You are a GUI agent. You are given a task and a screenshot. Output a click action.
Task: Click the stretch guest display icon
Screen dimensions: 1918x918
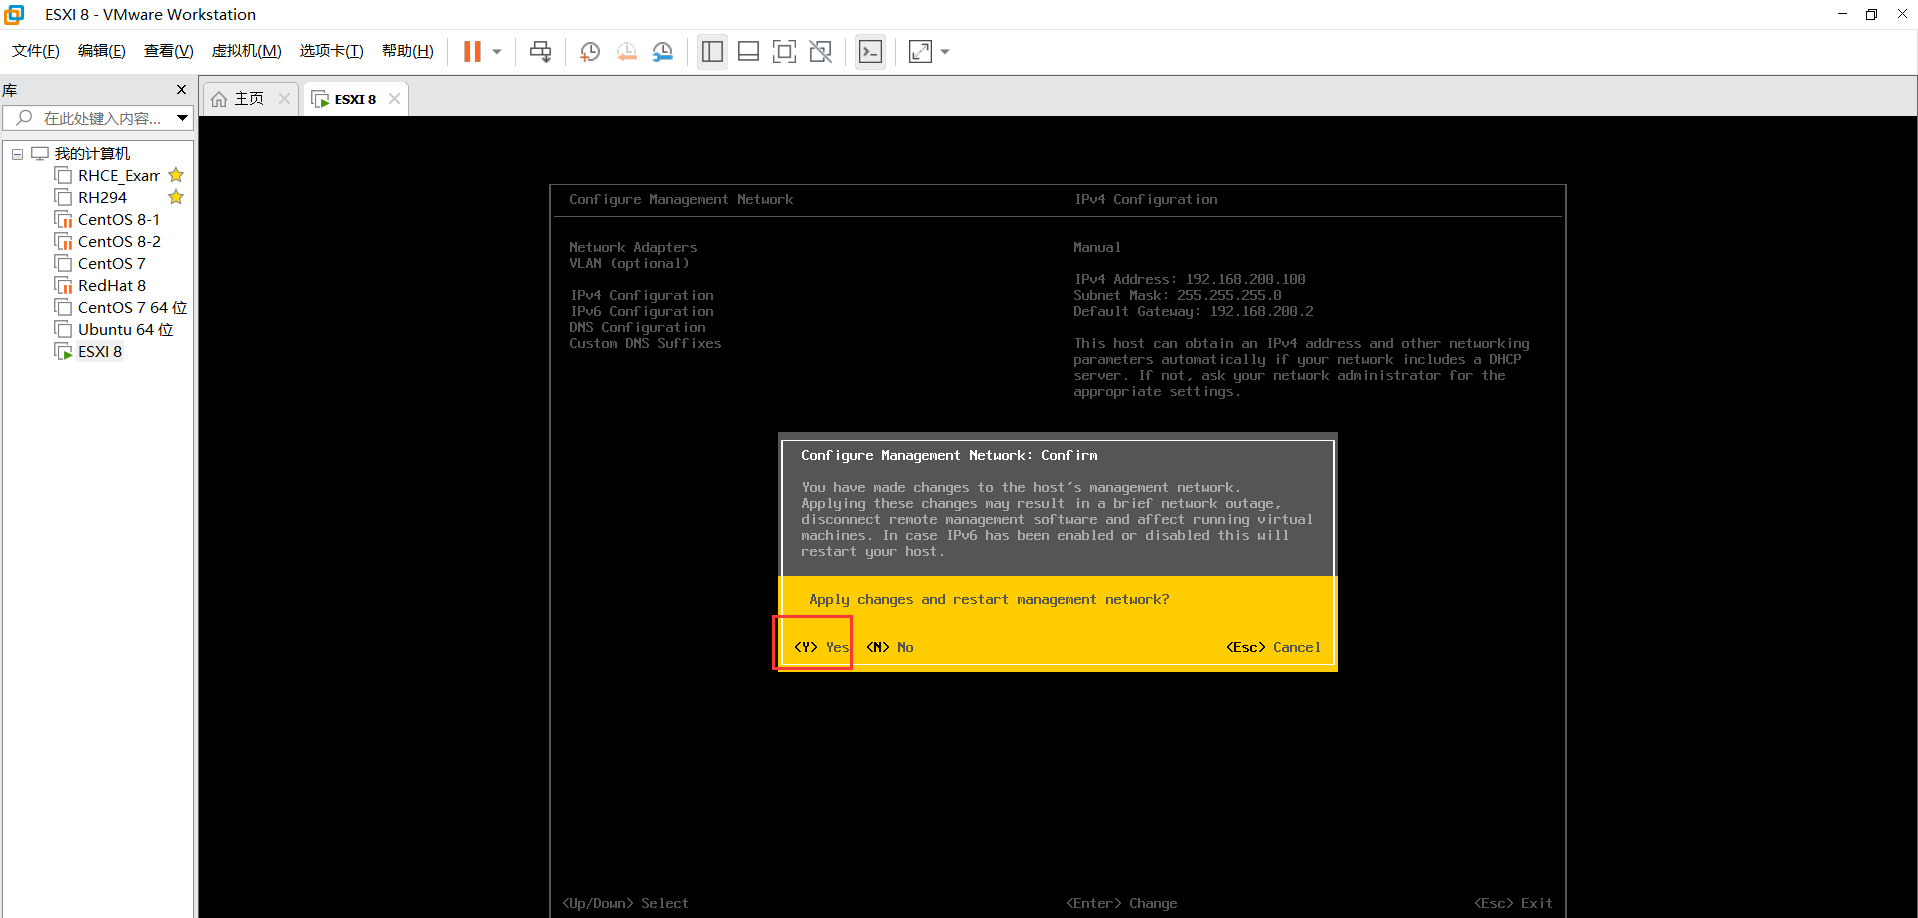coord(920,52)
